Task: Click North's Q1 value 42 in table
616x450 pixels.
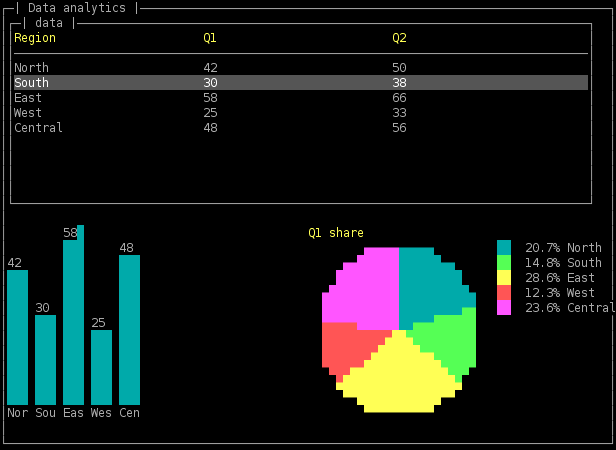Action: pos(210,68)
